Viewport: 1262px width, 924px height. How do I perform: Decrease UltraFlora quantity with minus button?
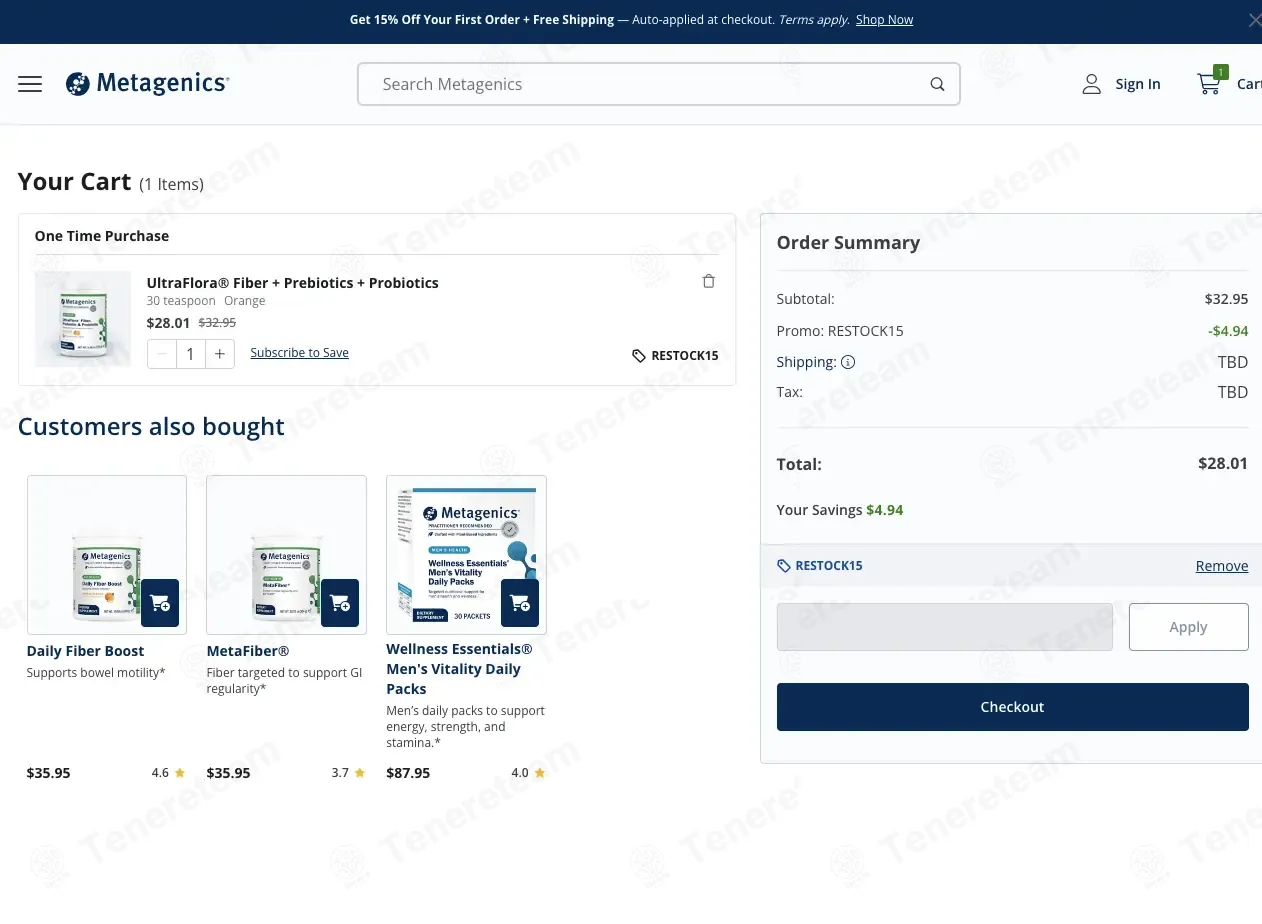coord(162,354)
